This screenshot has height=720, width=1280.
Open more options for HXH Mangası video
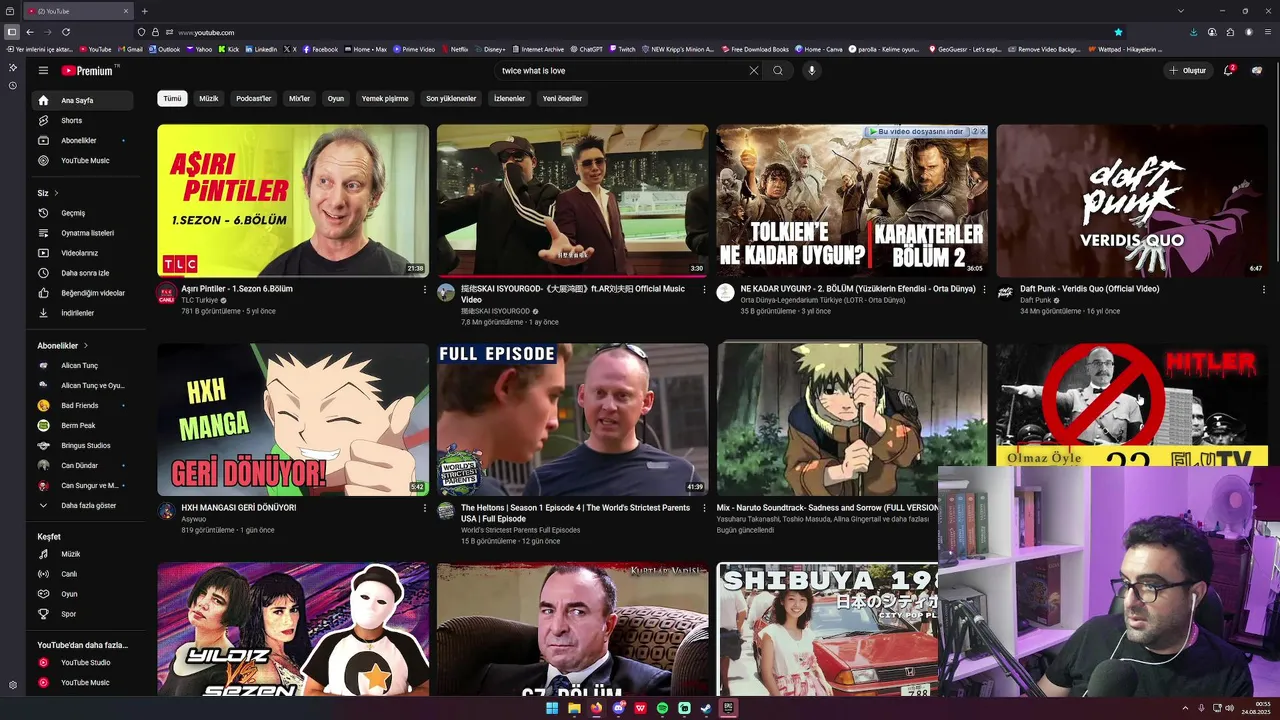(x=424, y=509)
